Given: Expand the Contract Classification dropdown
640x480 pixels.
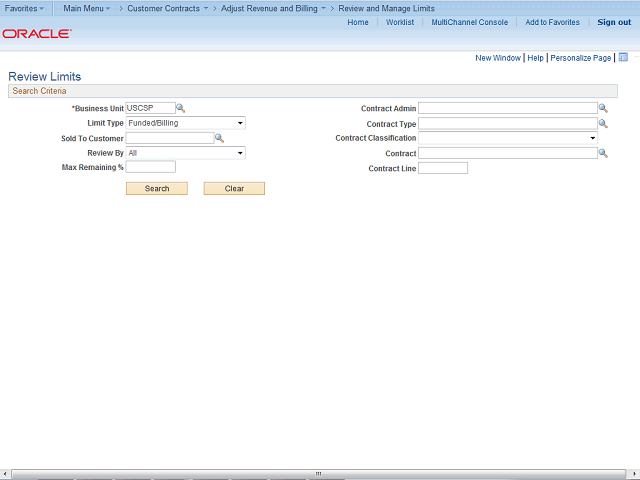Looking at the screenshot, I should [508, 138].
